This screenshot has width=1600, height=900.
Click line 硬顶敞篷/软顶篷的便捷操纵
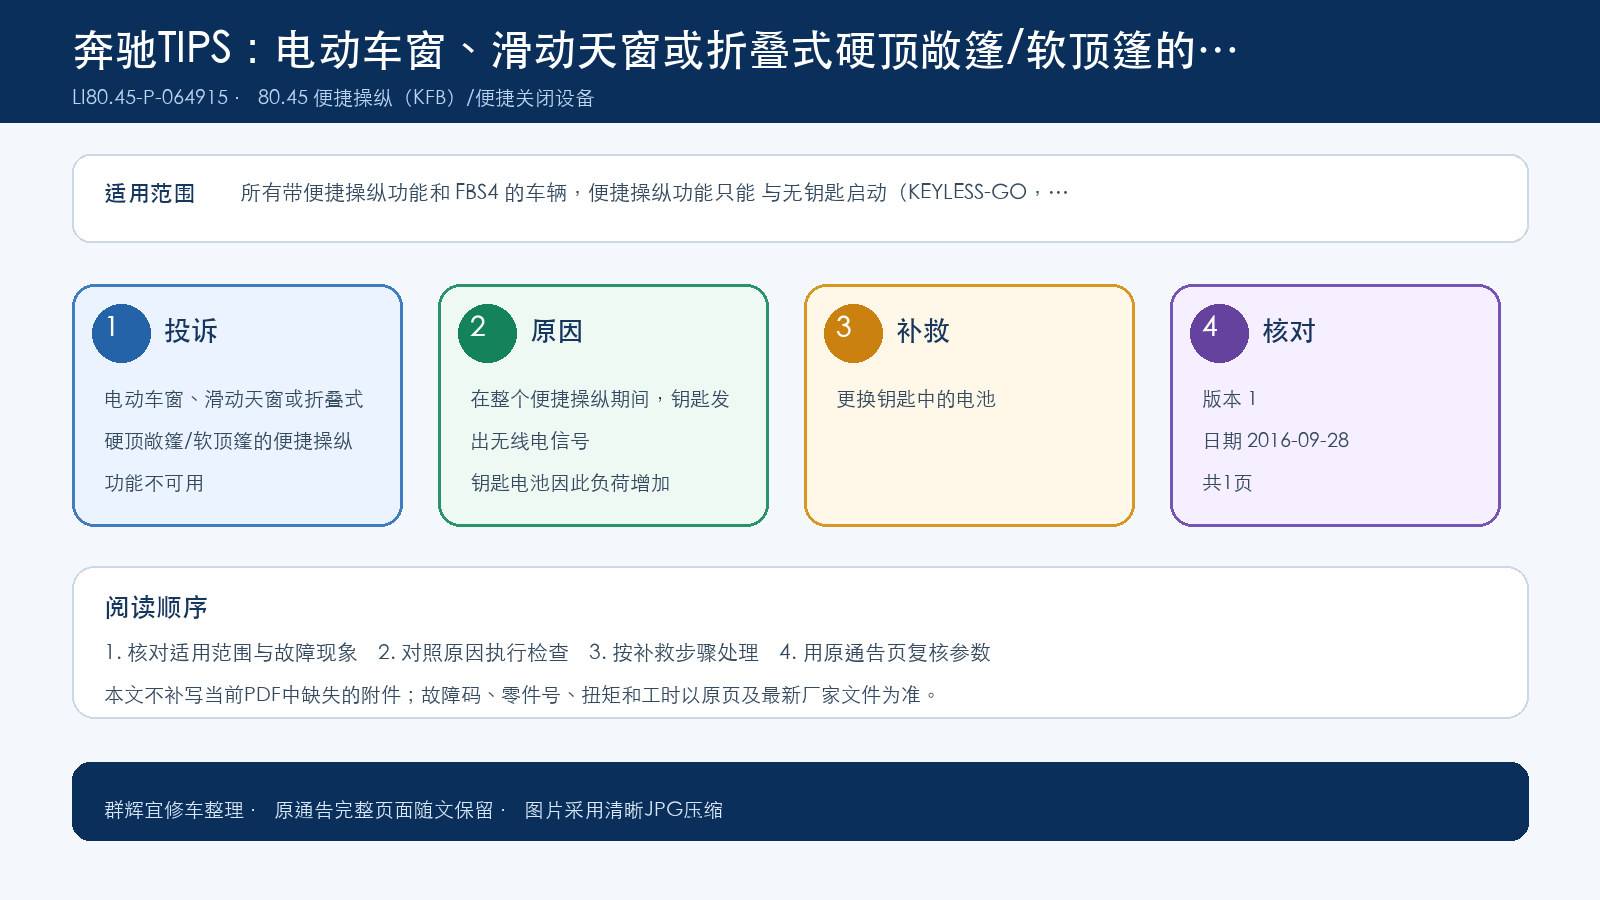click(x=229, y=441)
